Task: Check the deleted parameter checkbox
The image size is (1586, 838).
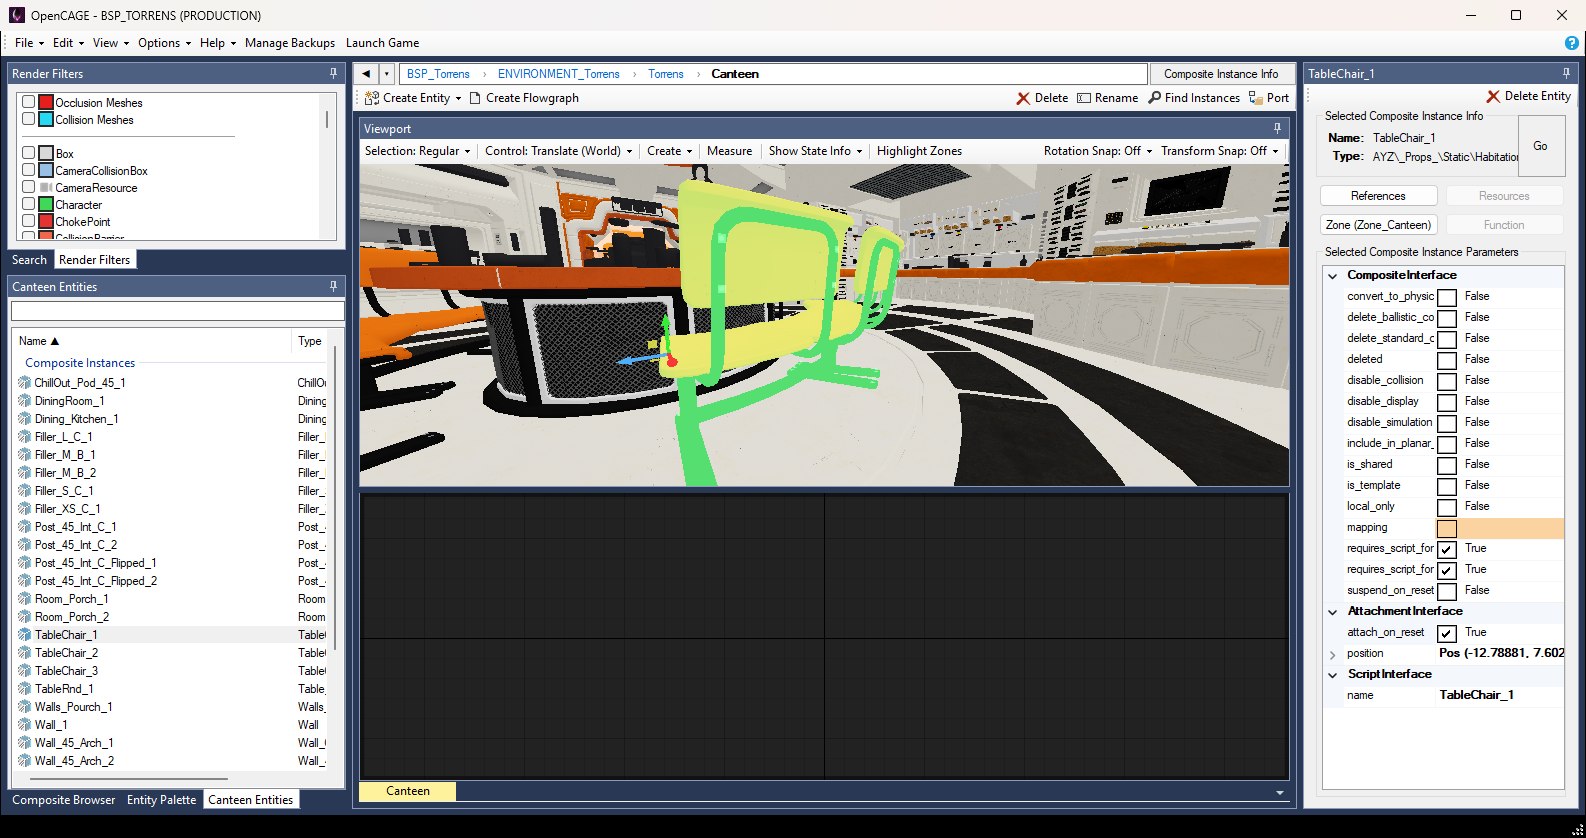Action: (x=1446, y=360)
